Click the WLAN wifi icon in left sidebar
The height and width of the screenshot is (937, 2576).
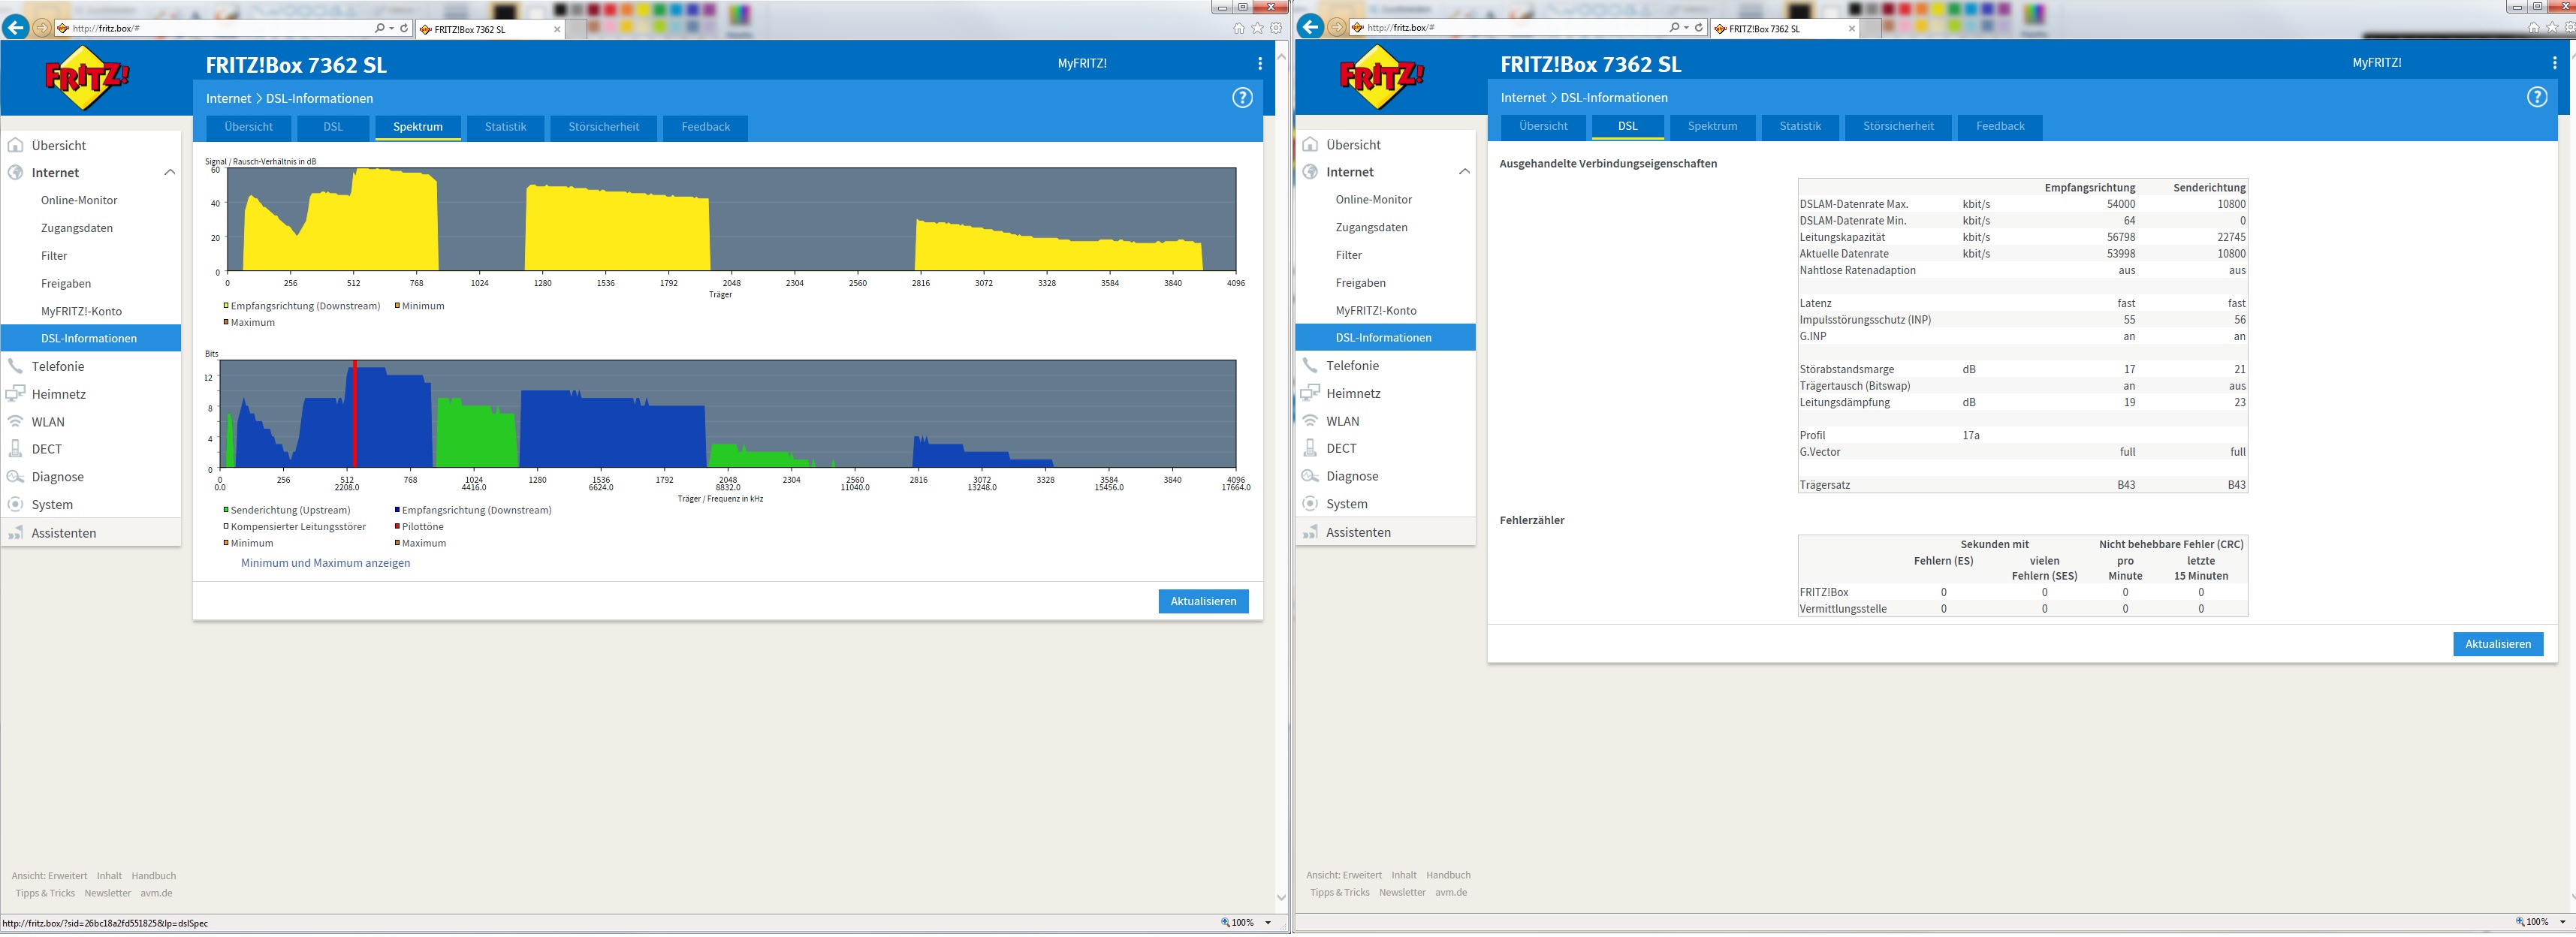15,422
